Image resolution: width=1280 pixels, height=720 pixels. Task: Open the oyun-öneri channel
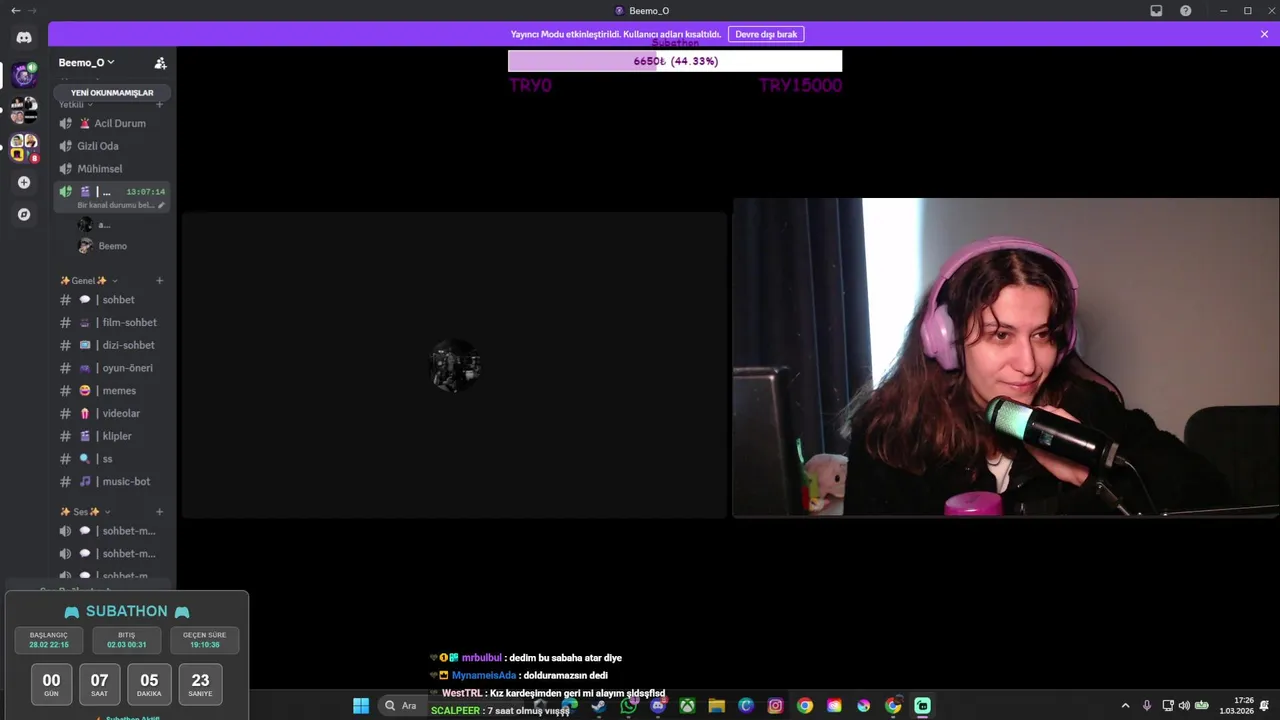pos(112,368)
